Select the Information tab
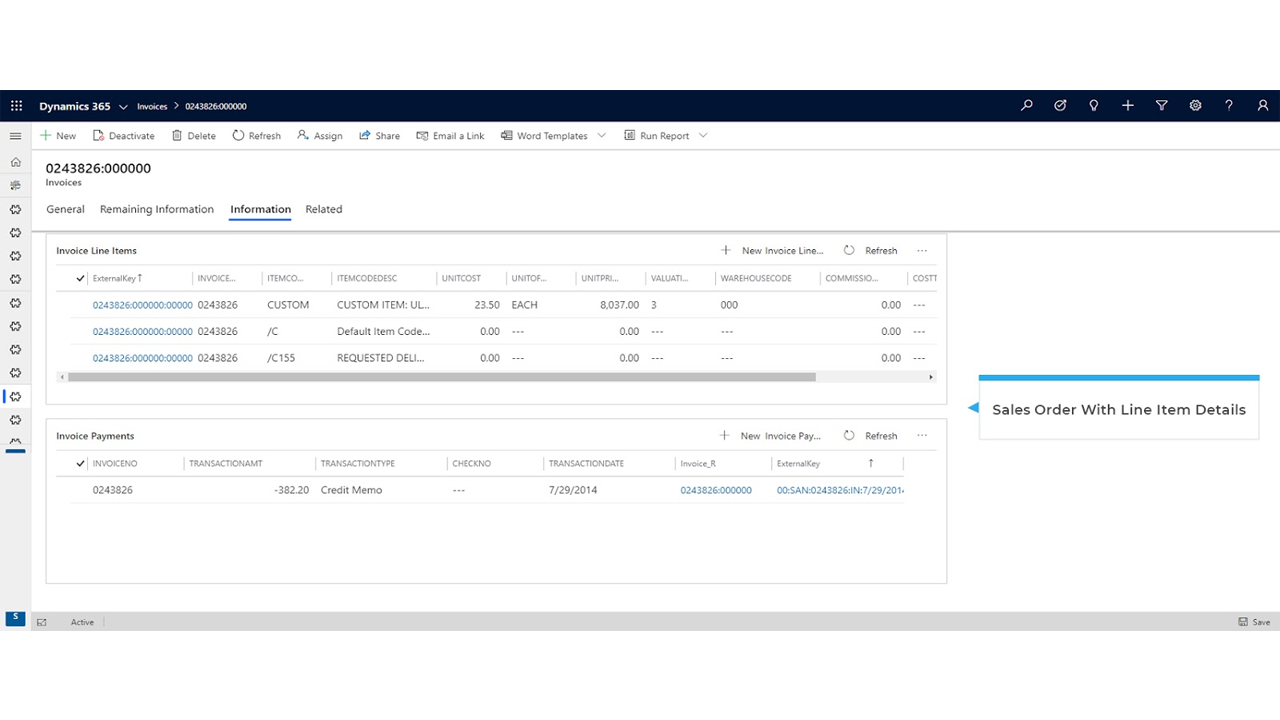 260,210
